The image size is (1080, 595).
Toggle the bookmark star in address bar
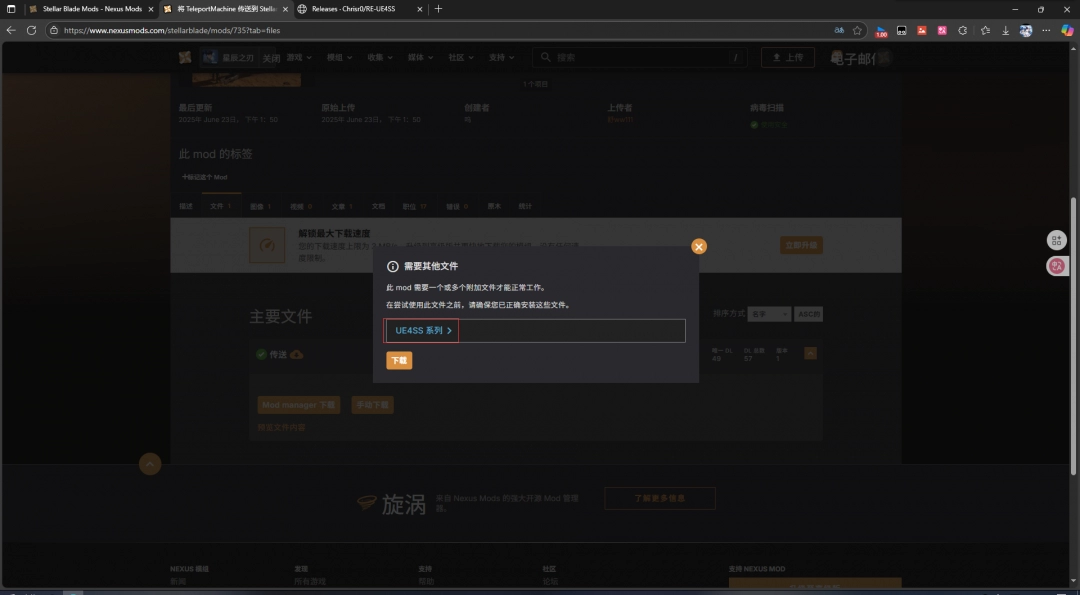tap(857, 30)
